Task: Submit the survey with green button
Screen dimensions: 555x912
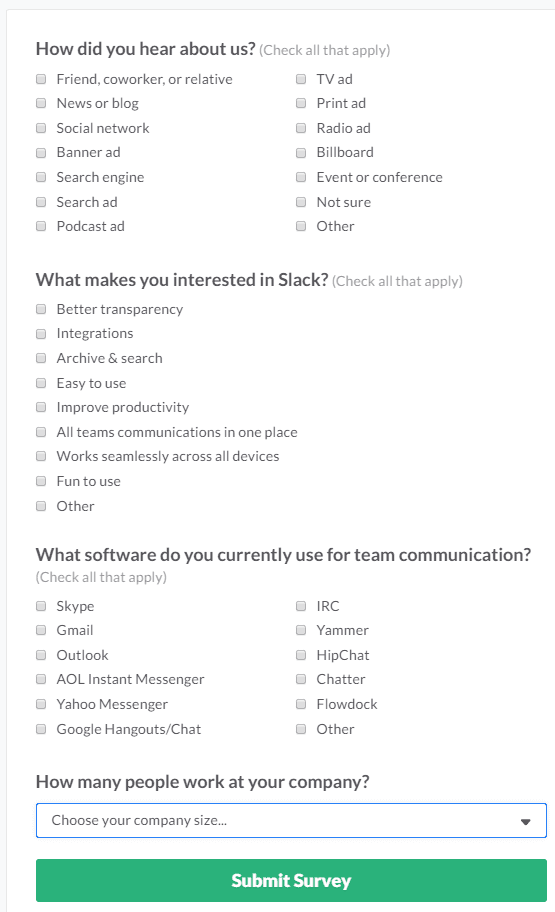Action: (x=291, y=880)
